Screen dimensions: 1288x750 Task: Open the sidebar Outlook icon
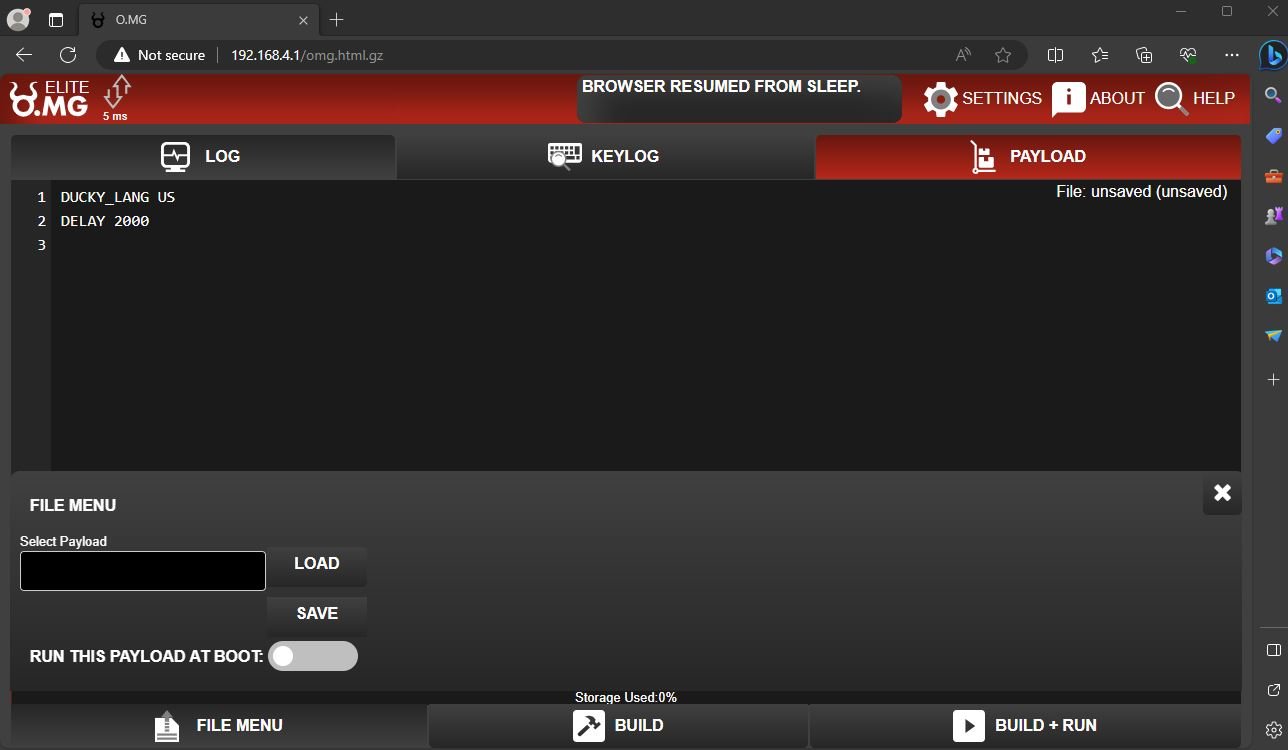(x=1273, y=296)
